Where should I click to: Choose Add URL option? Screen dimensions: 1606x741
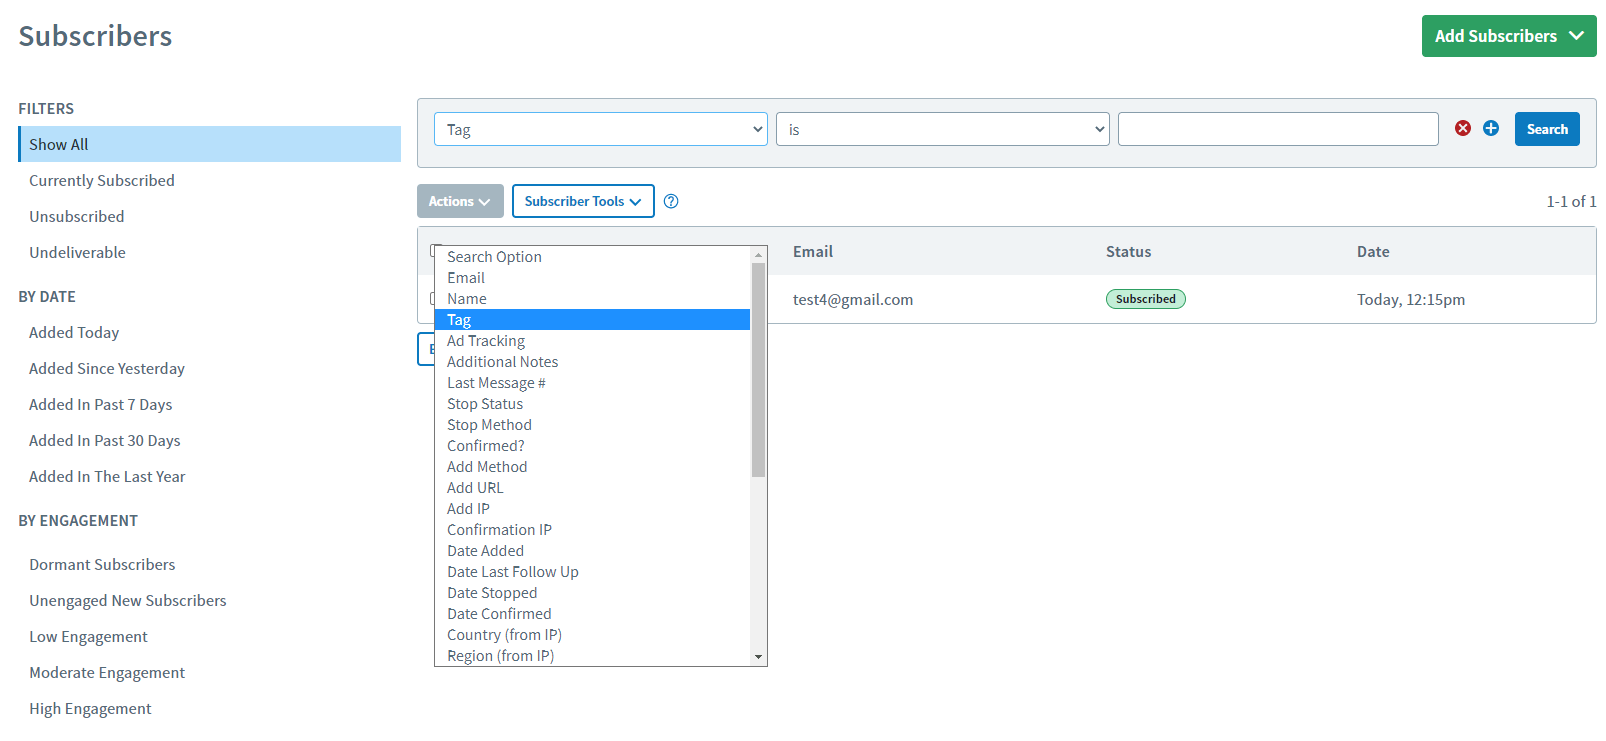pos(592,488)
